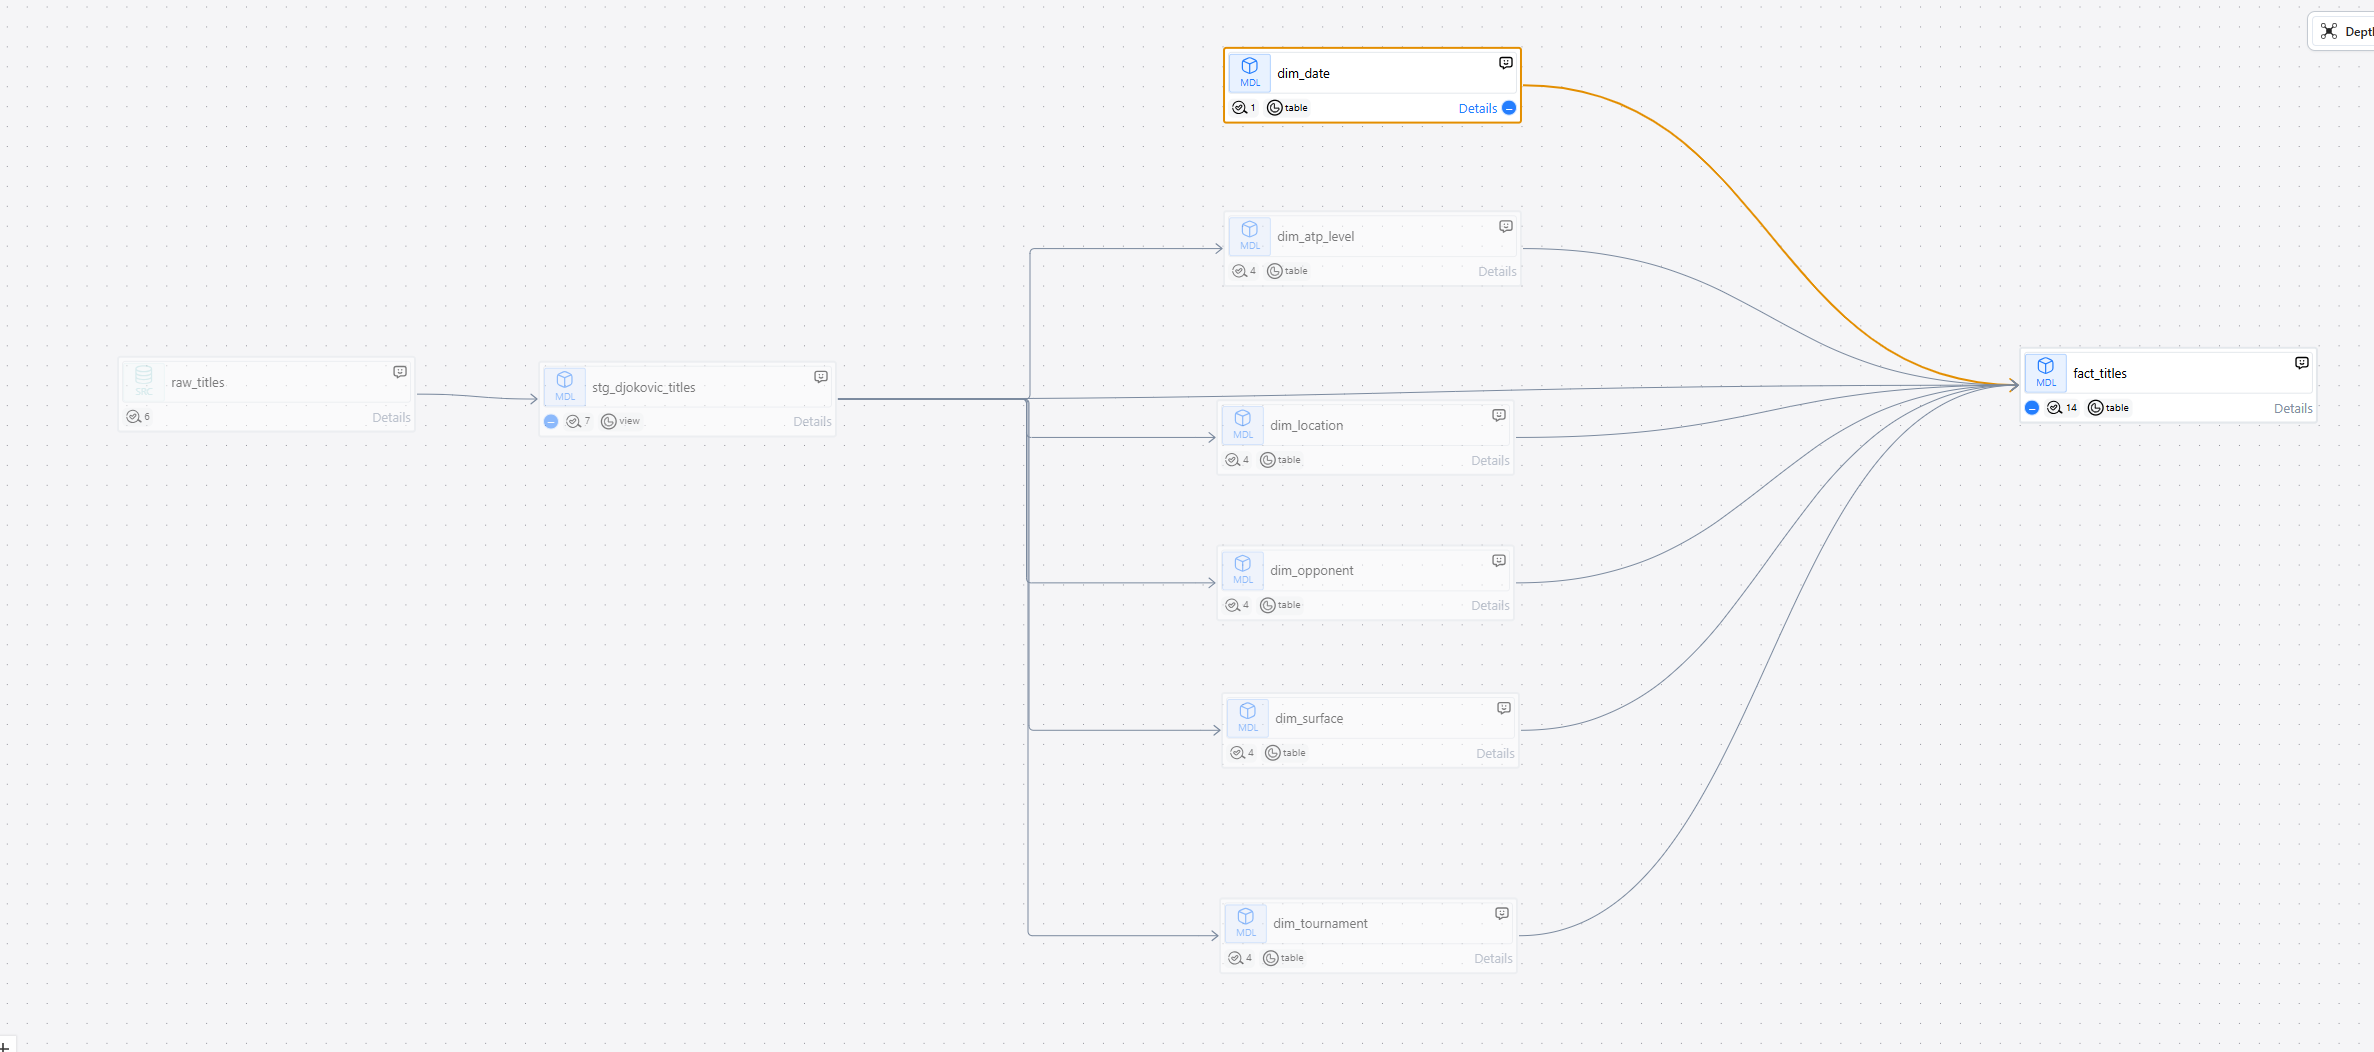
Task: Open Details link on dim_opponent
Action: [x=1490, y=606]
